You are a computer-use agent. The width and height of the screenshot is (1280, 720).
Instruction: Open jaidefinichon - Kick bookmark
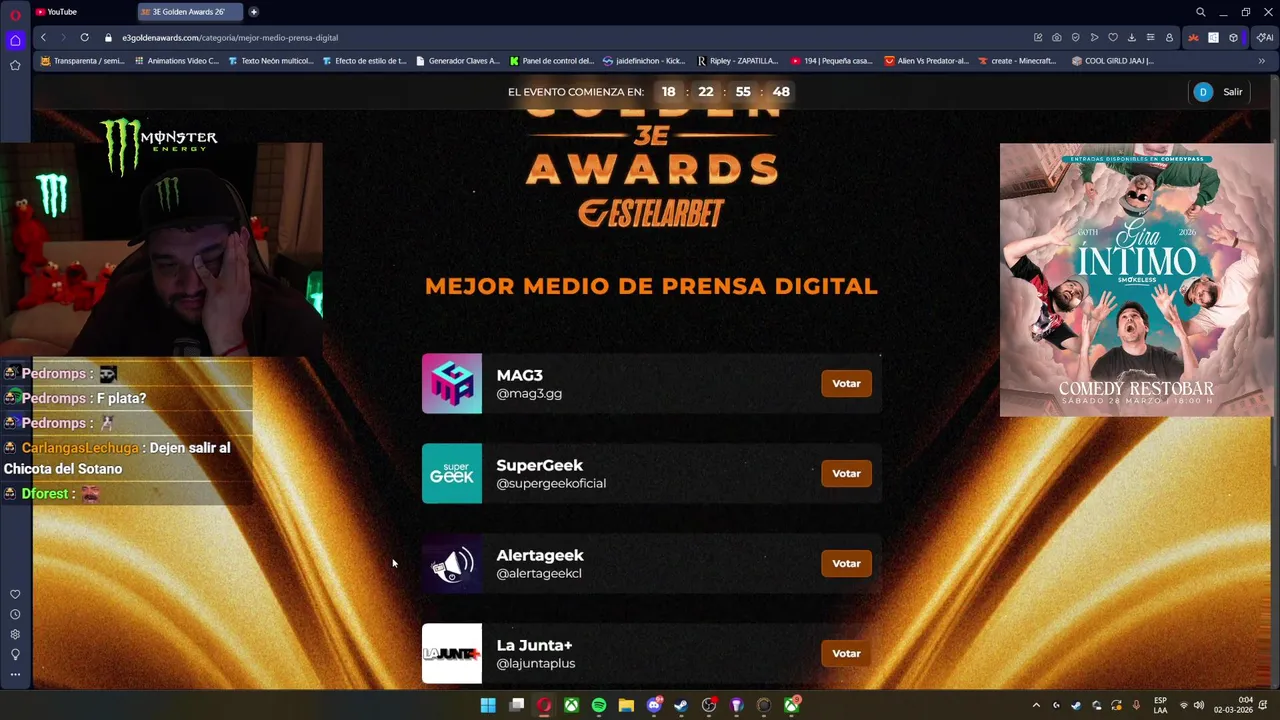click(x=644, y=61)
